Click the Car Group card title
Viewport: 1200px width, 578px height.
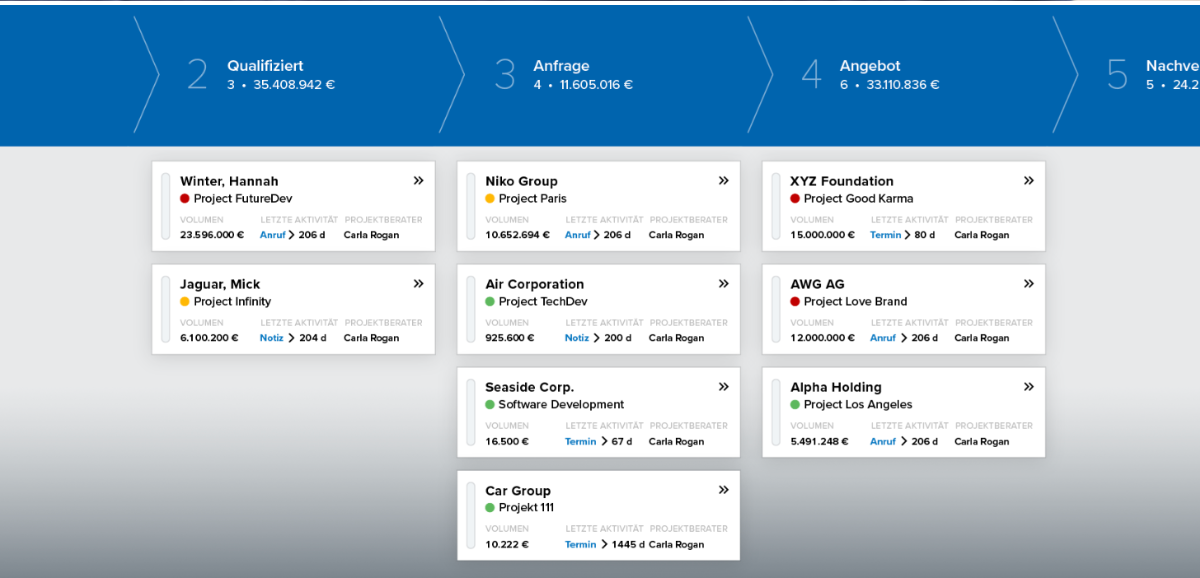518,491
